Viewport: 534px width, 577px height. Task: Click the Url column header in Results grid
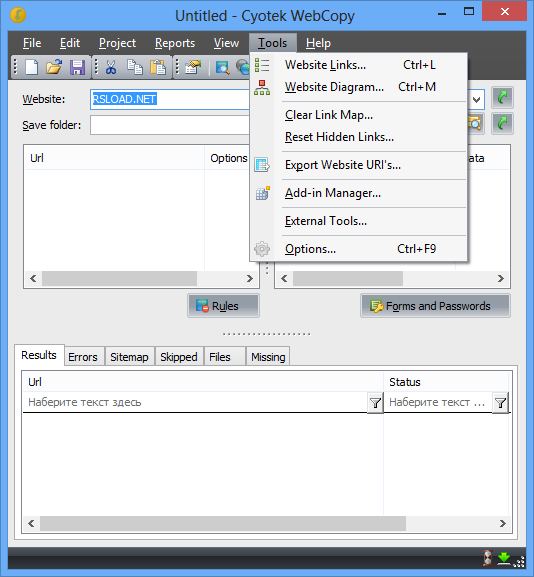coord(203,382)
